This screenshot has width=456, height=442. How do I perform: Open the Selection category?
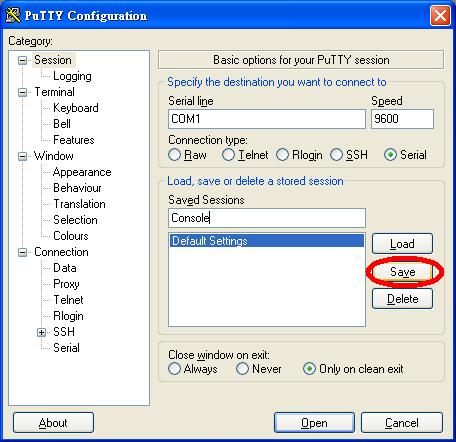click(75, 220)
